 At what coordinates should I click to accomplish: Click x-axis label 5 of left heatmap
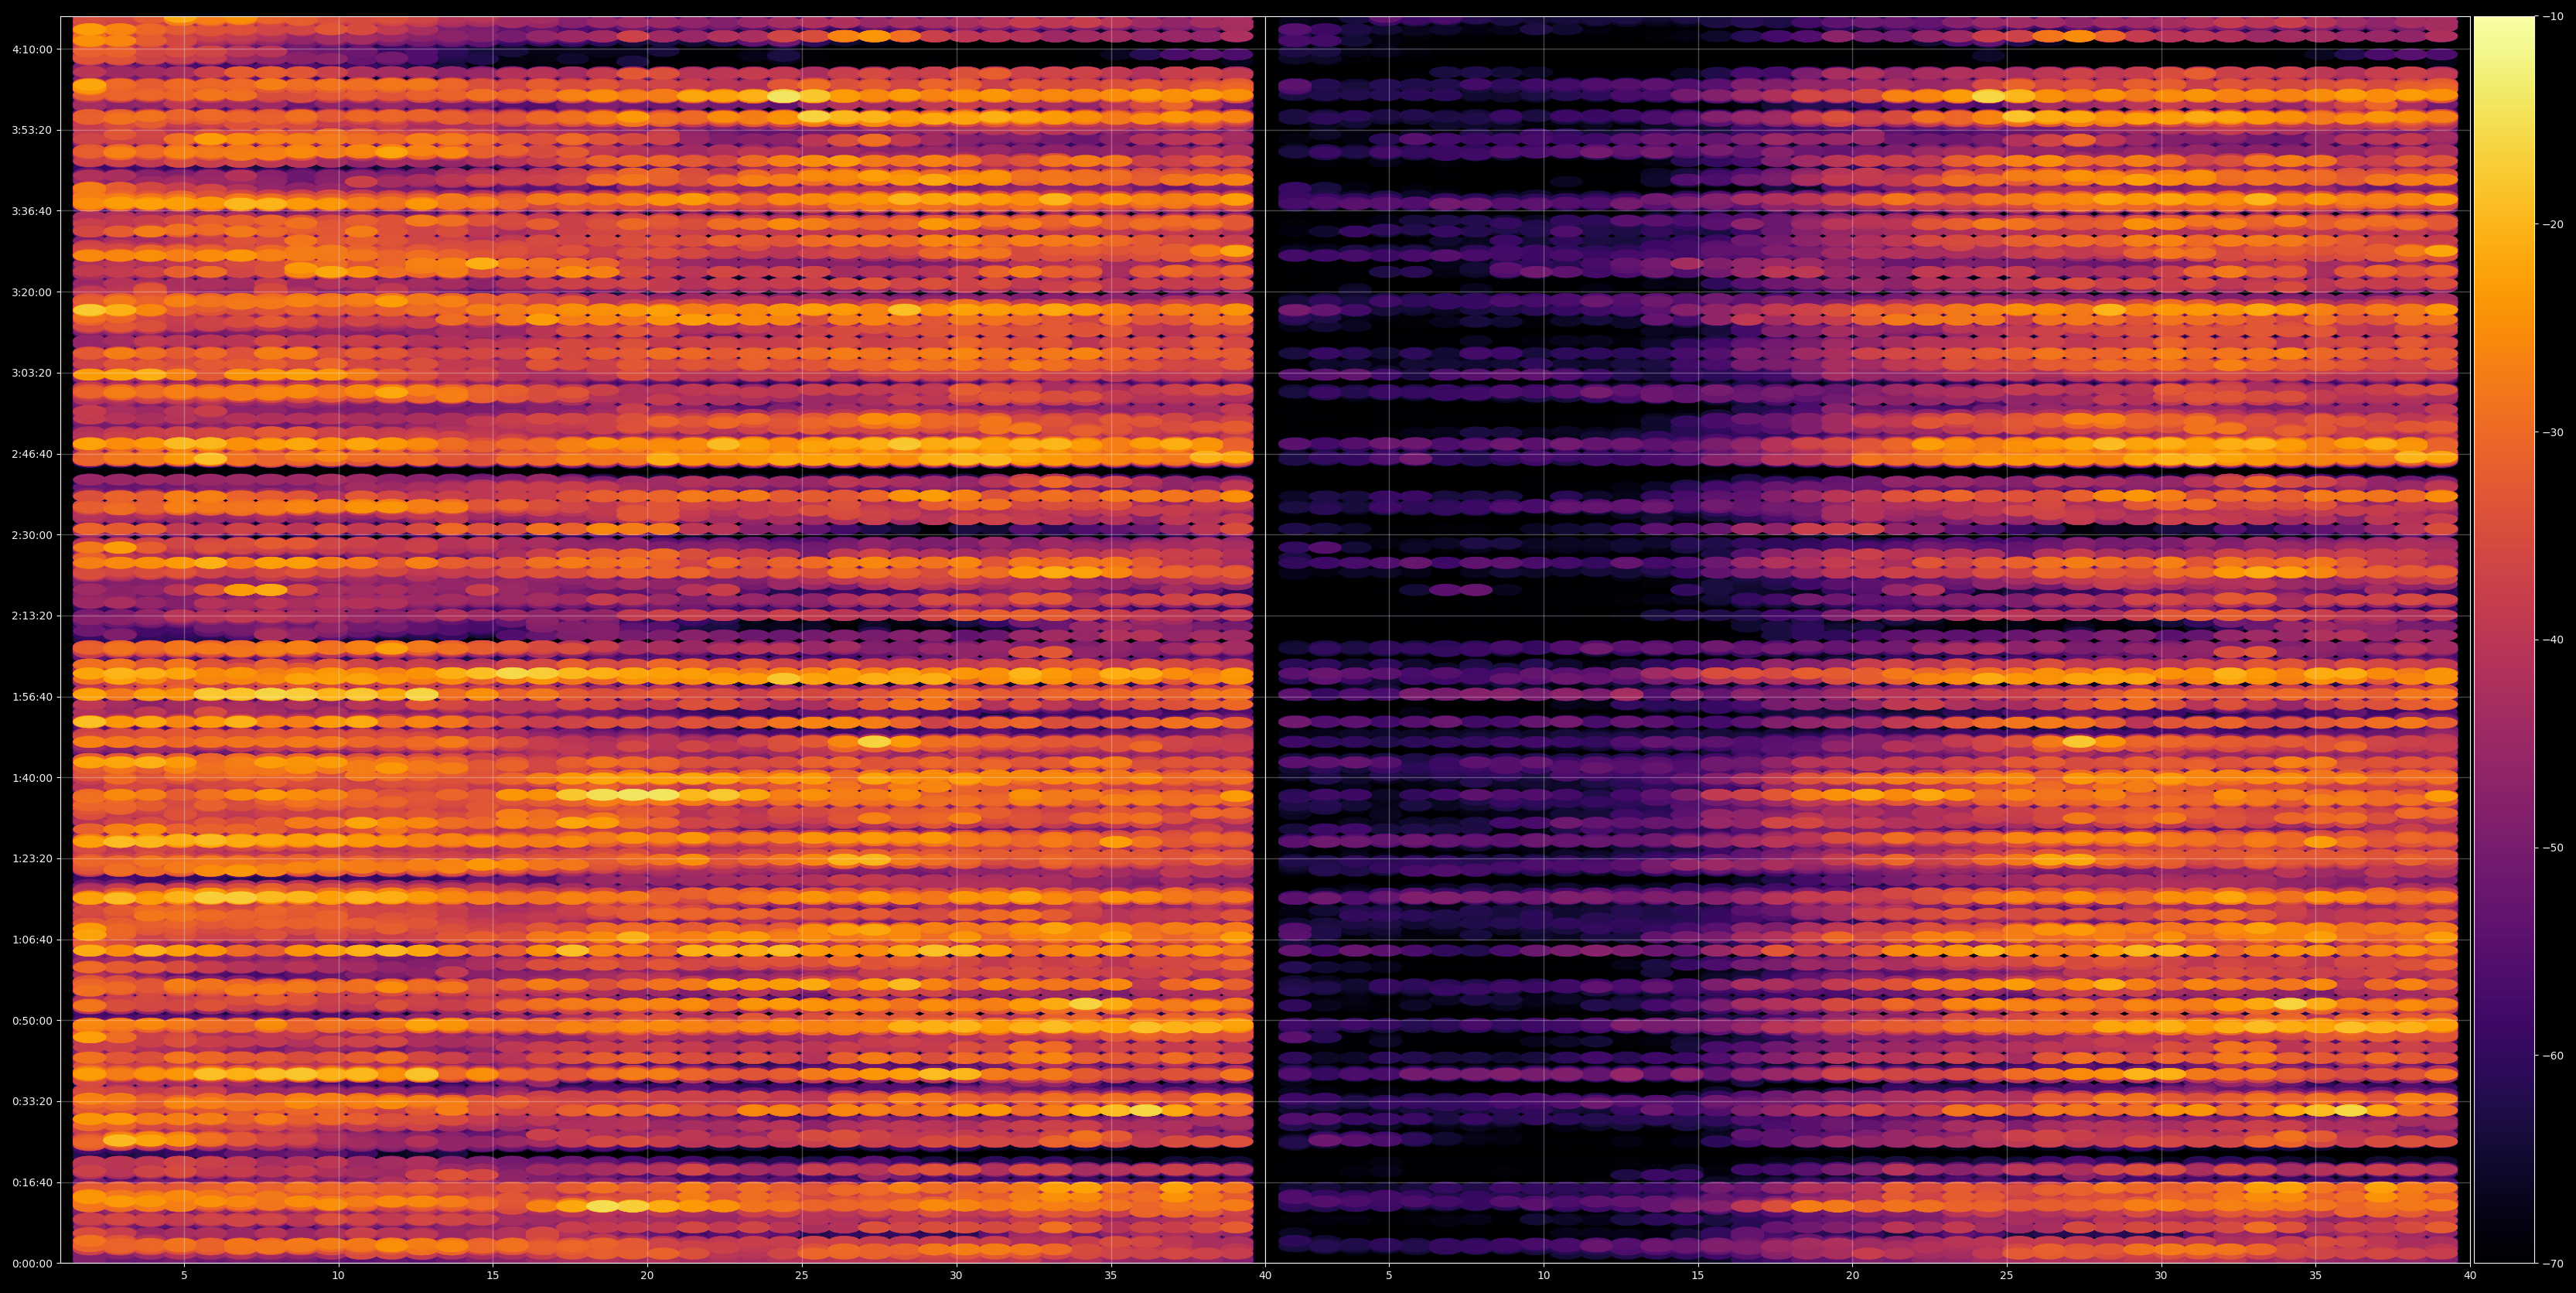point(184,1276)
